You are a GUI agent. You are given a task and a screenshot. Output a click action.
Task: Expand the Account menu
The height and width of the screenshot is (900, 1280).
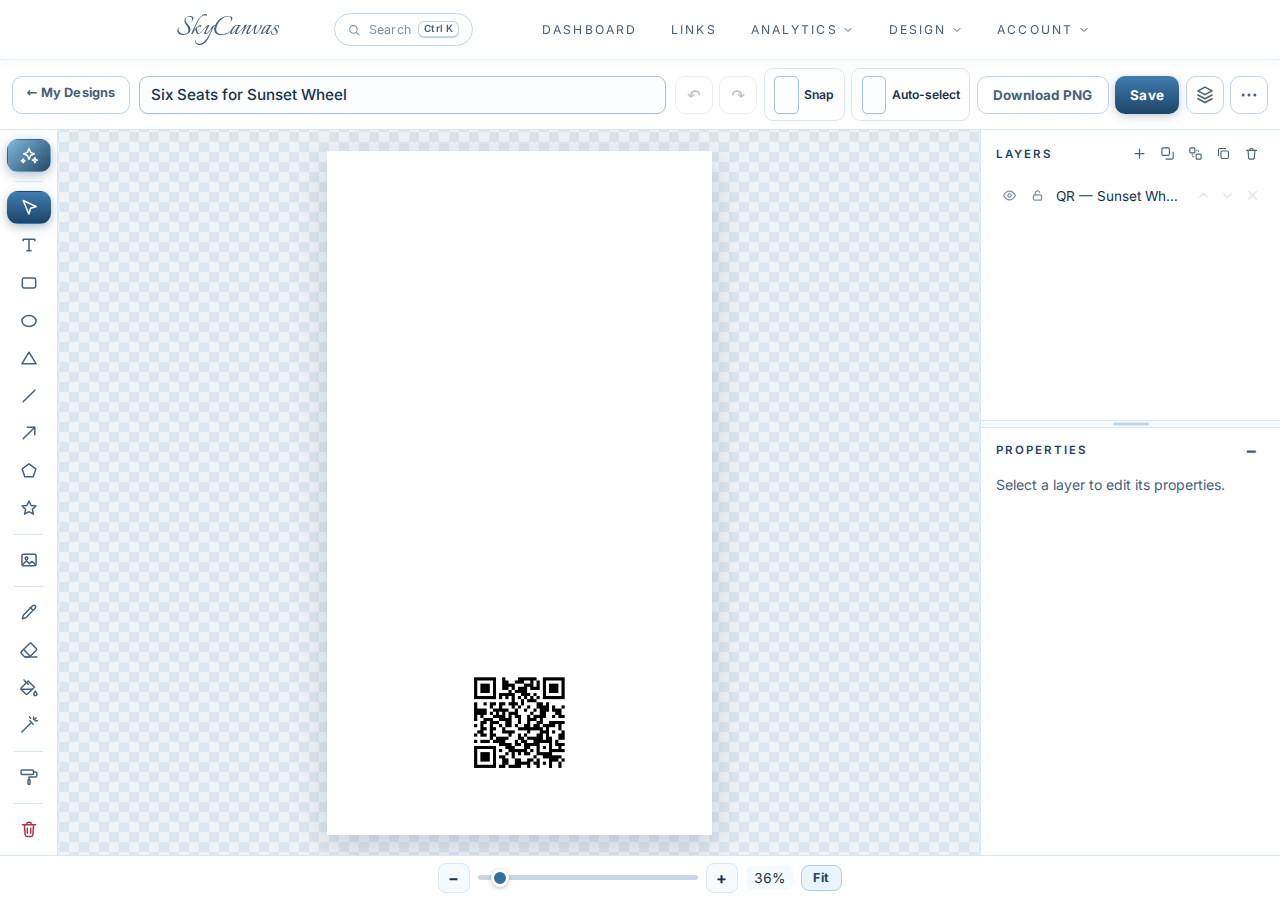point(1043,30)
